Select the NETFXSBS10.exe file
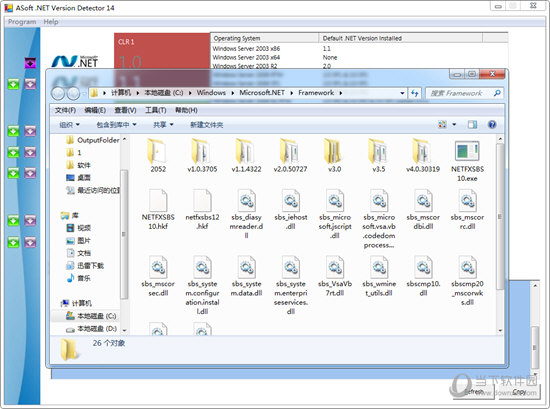The image size is (550, 409). click(467, 161)
